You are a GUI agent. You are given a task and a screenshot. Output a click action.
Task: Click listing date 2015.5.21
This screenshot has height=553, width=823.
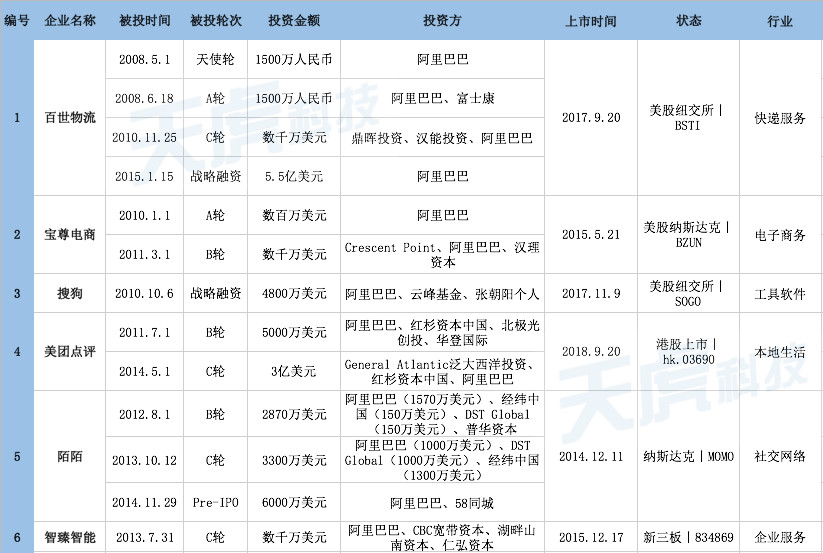point(591,235)
